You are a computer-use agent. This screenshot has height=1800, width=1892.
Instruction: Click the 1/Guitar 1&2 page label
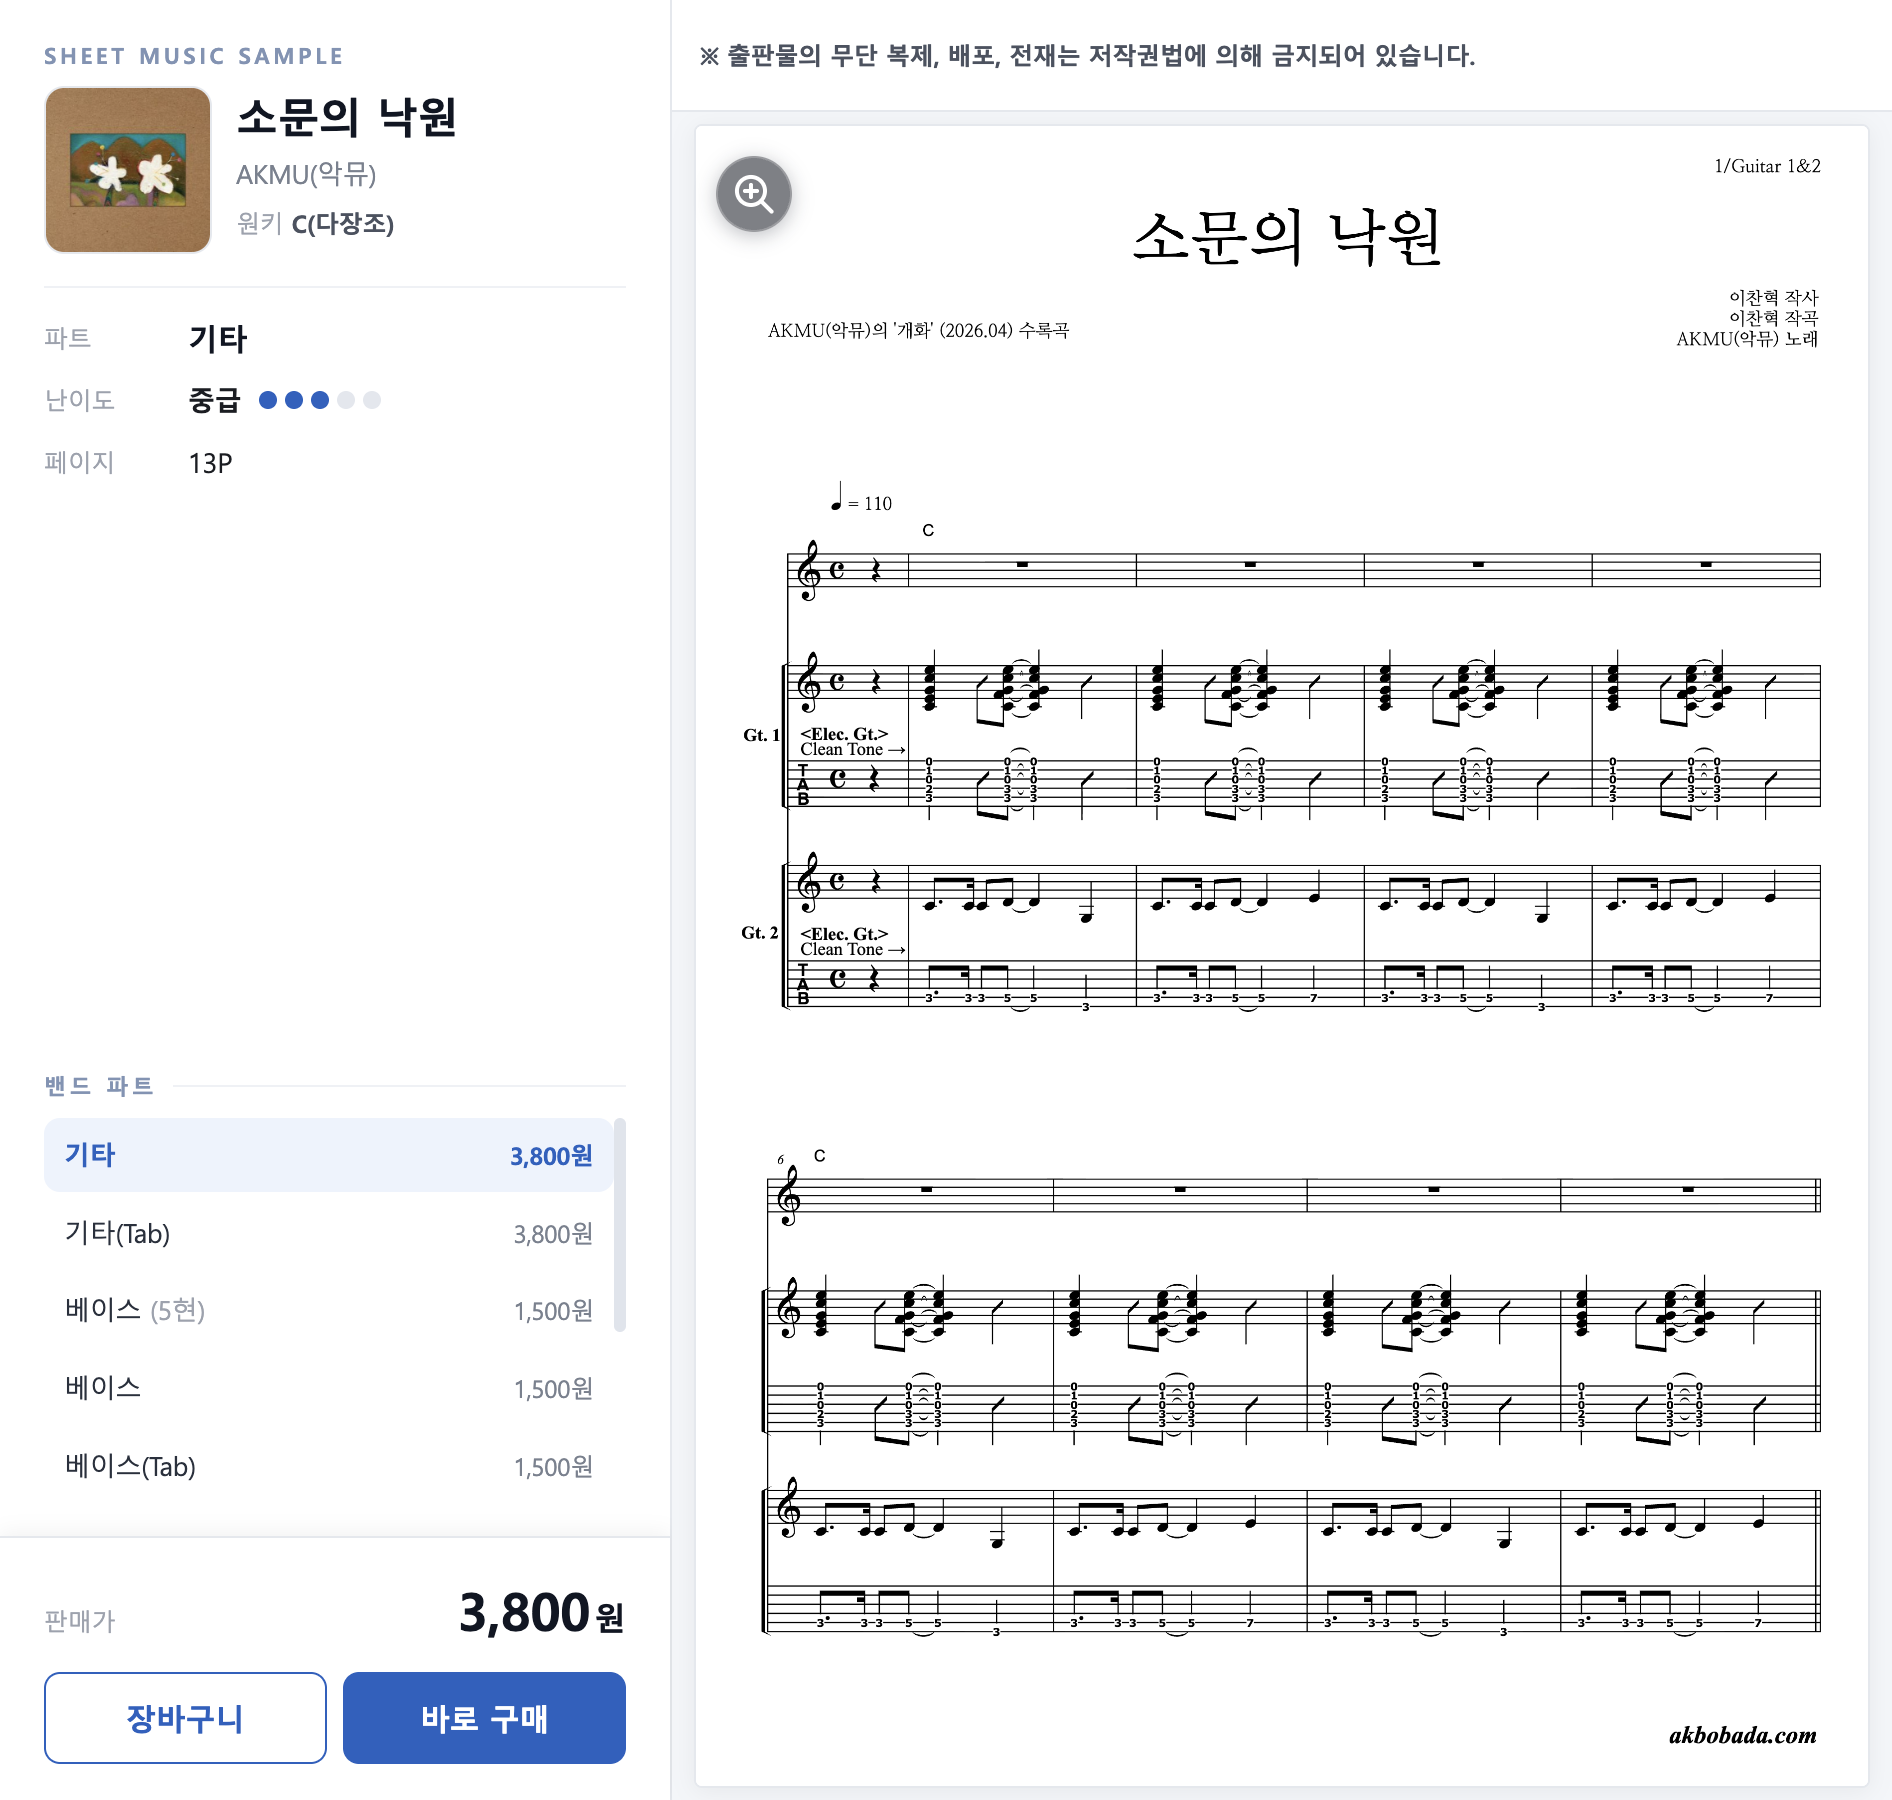[1767, 166]
